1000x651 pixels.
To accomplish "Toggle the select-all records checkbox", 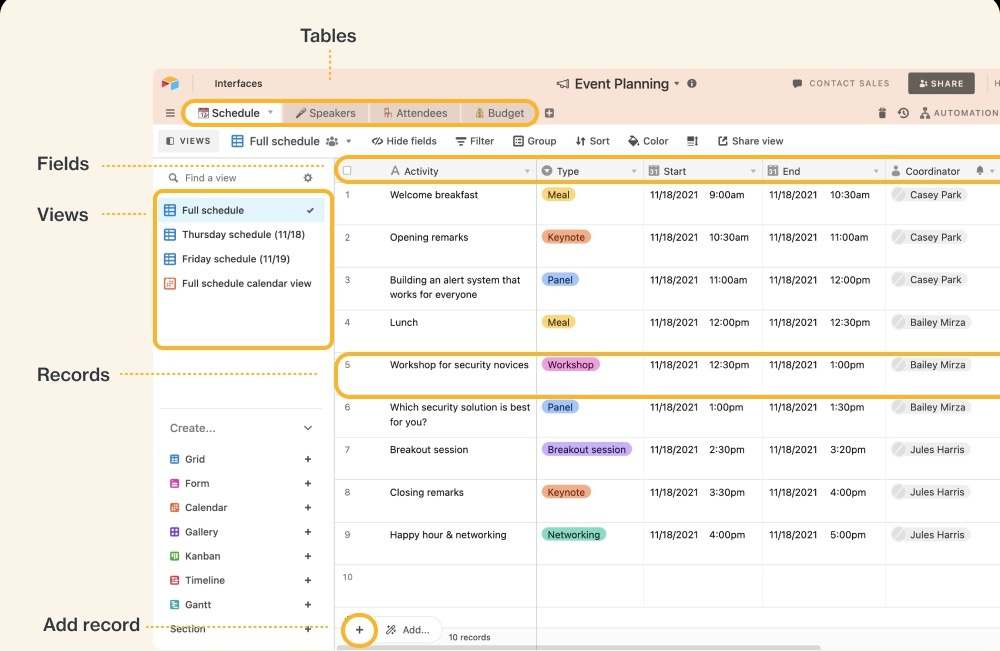I will [x=347, y=170].
